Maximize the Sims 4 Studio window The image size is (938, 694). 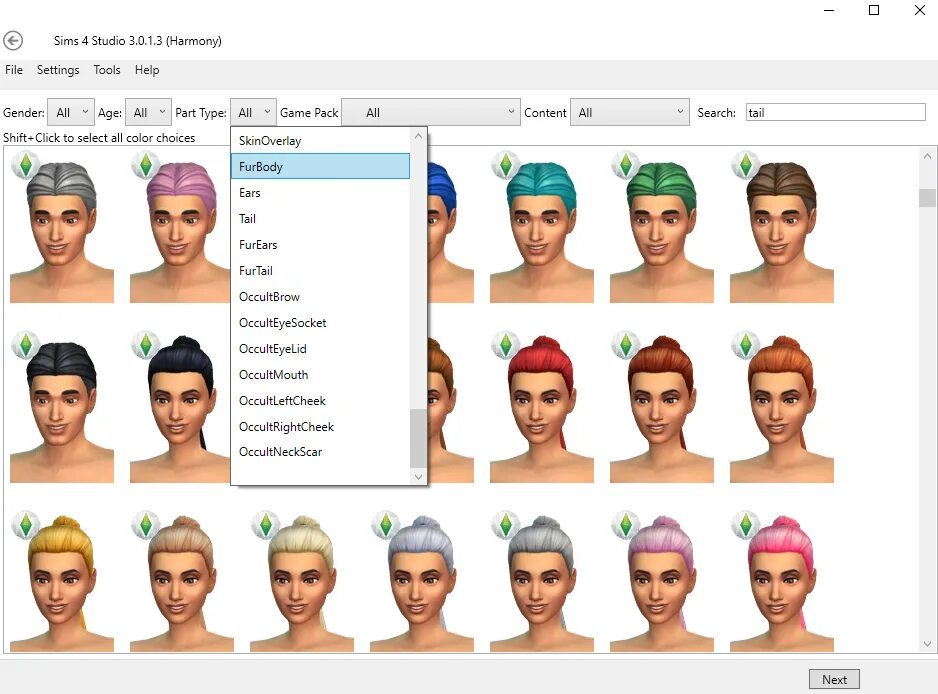874,10
